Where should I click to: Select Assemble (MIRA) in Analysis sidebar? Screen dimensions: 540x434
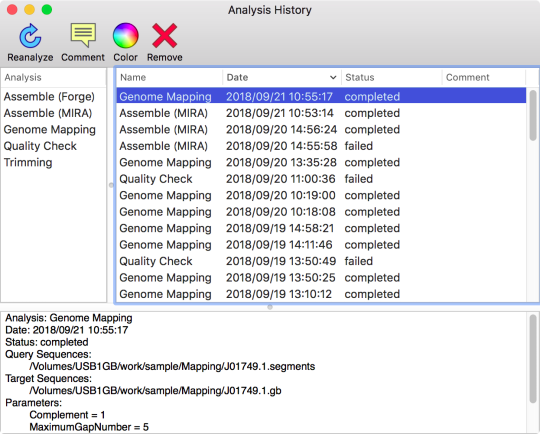pos(48,113)
